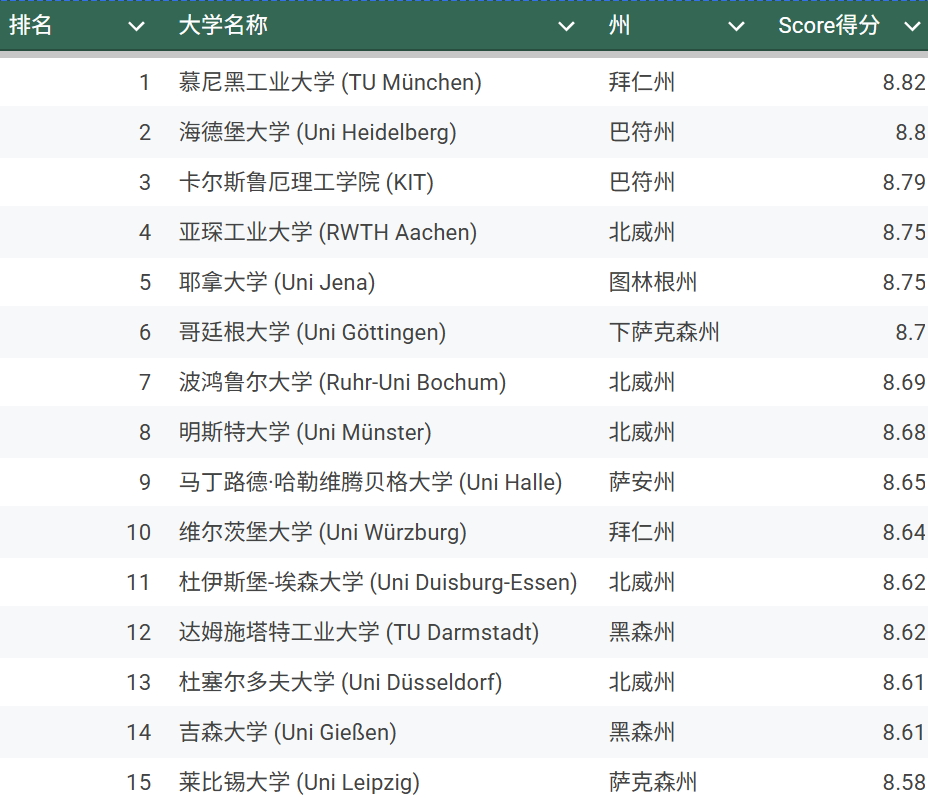
Task: Click the Score得分 header label
Action: coord(829,26)
